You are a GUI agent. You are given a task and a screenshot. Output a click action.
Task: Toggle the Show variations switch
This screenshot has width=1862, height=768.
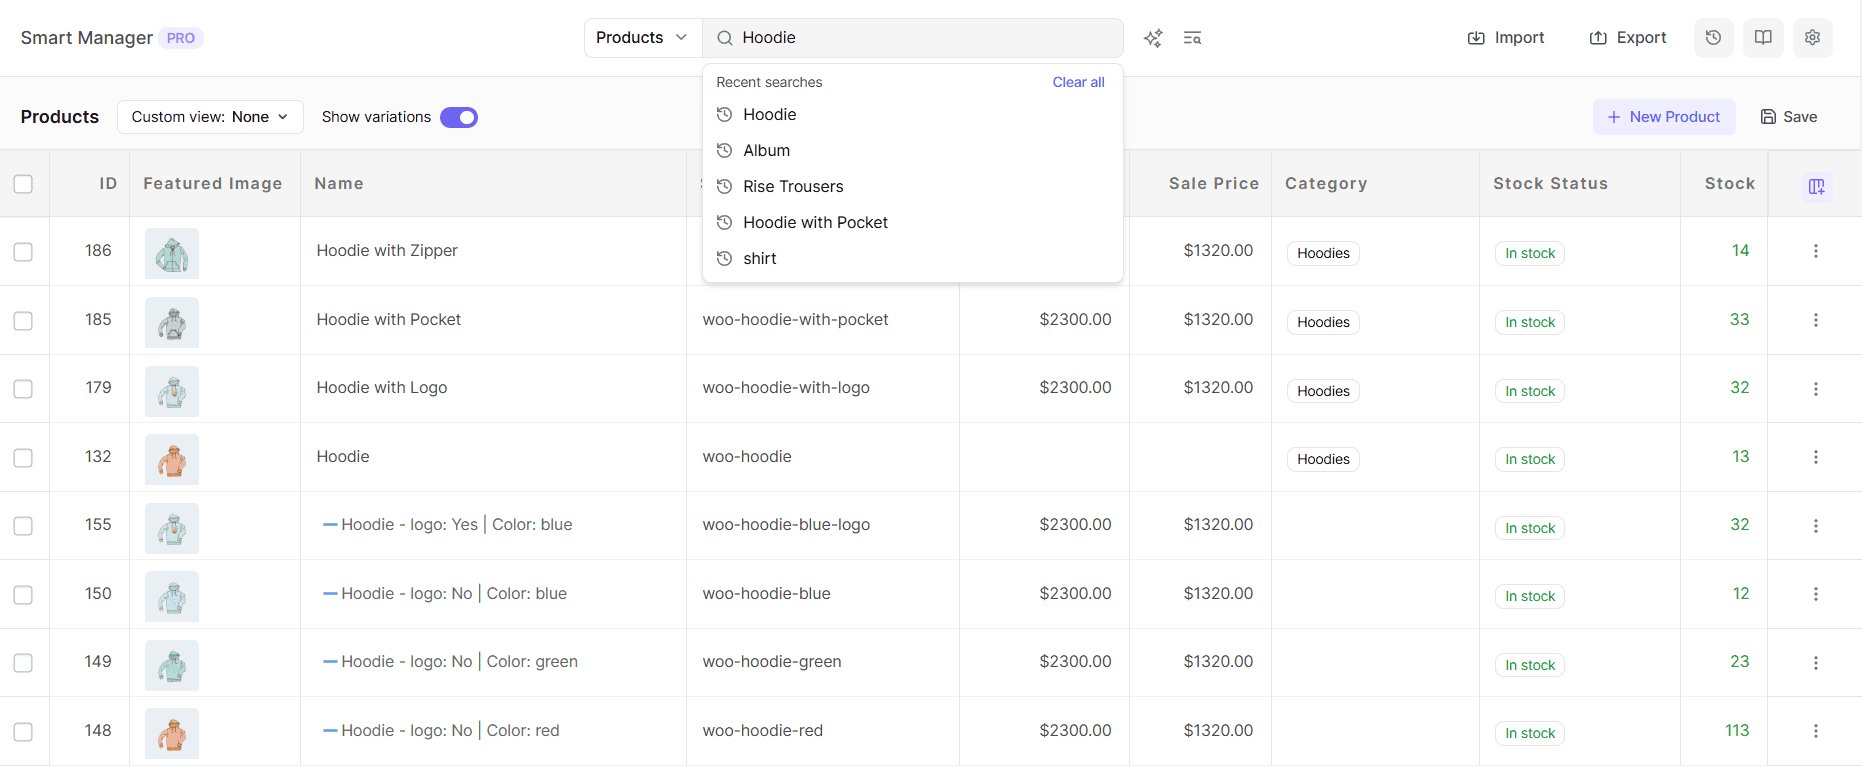pos(459,118)
